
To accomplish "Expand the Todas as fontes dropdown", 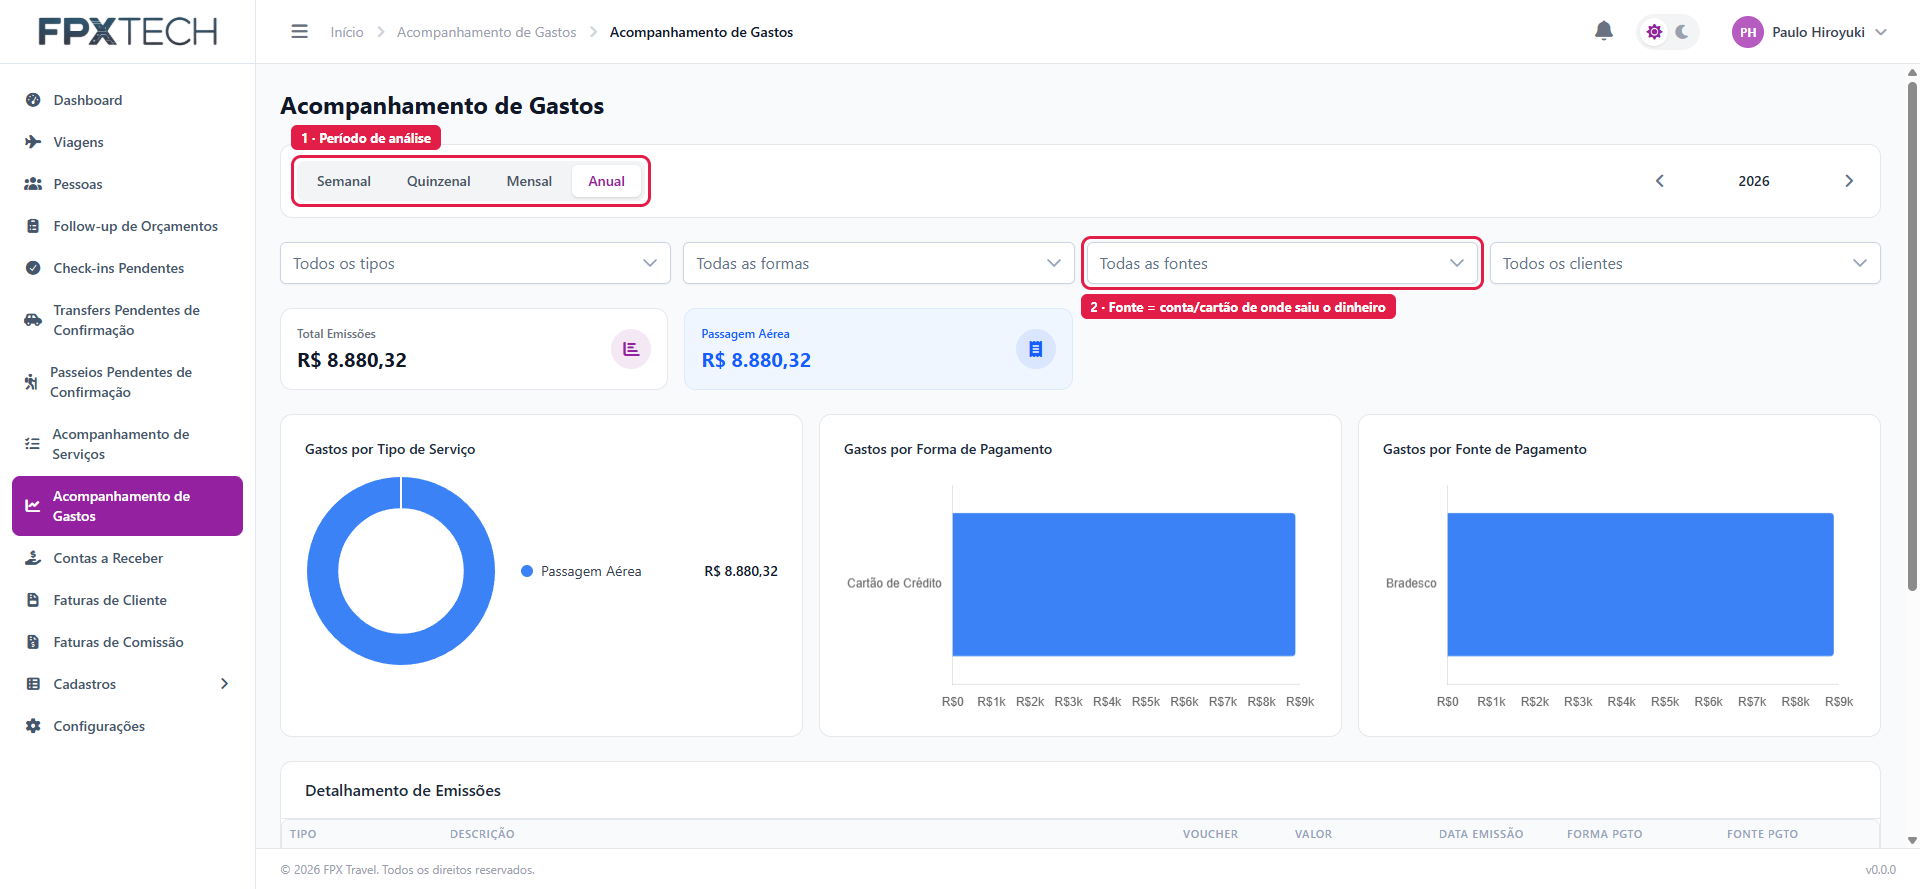I will [x=1282, y=263].
